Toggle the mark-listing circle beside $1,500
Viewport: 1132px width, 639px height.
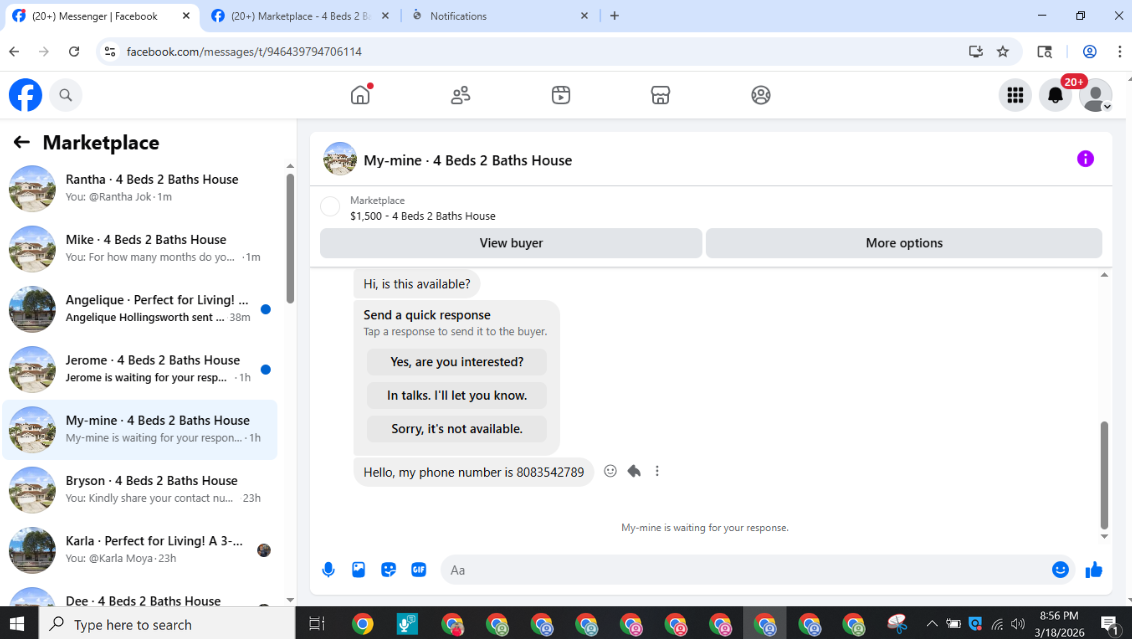coord(330,207)
